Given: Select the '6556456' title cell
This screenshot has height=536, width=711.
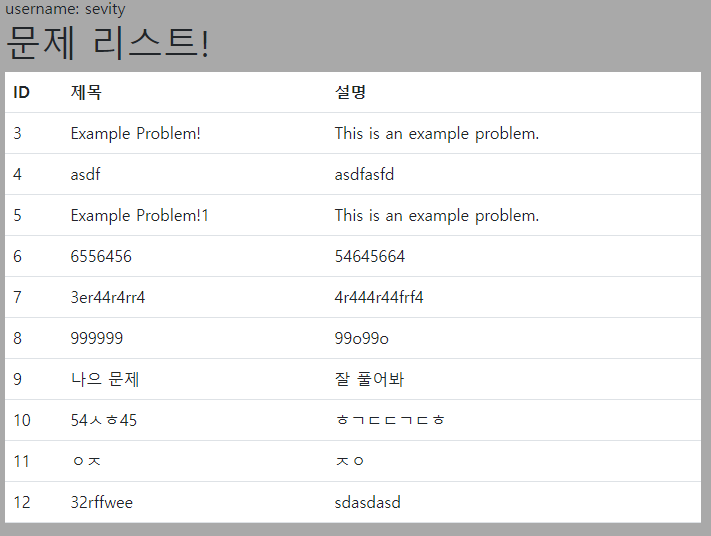Looking at the screenshot, I should (x=101, y=256).
